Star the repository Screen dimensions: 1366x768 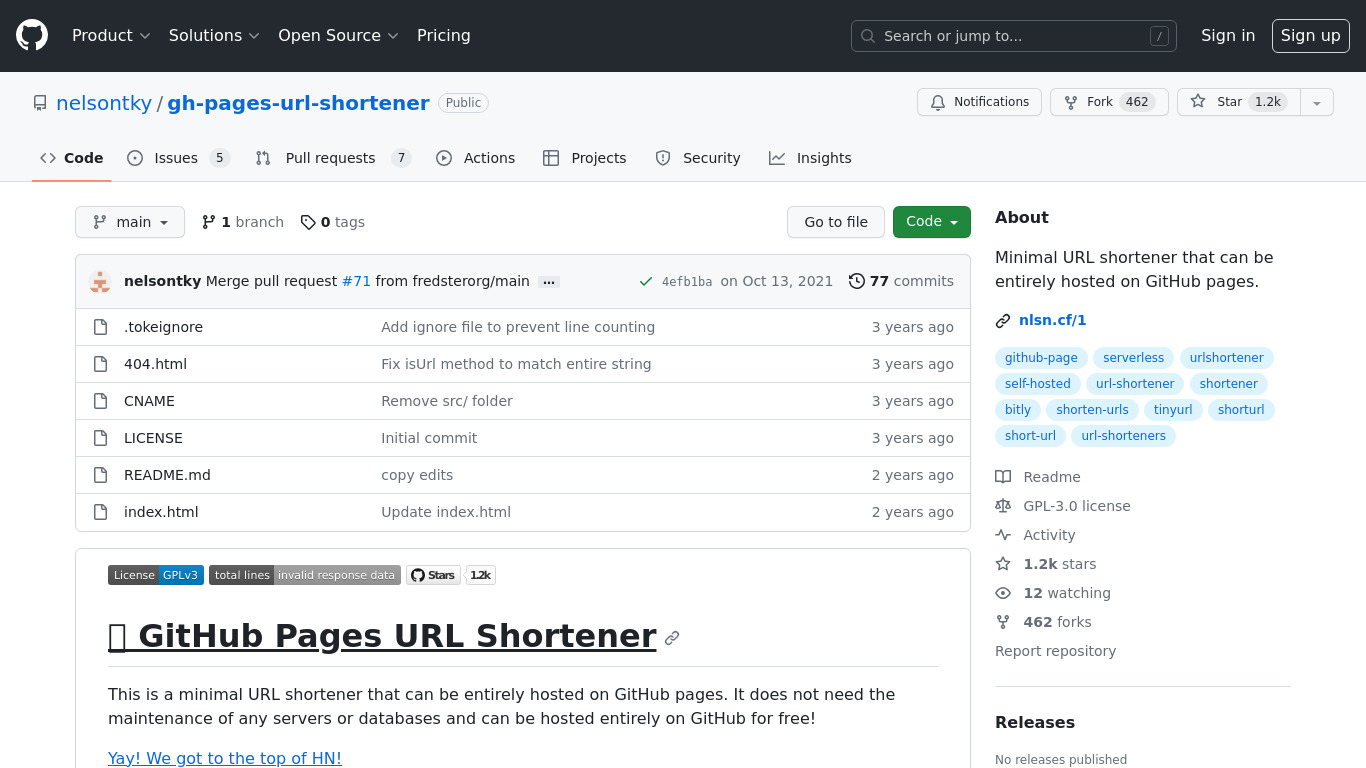point(1239,102)
